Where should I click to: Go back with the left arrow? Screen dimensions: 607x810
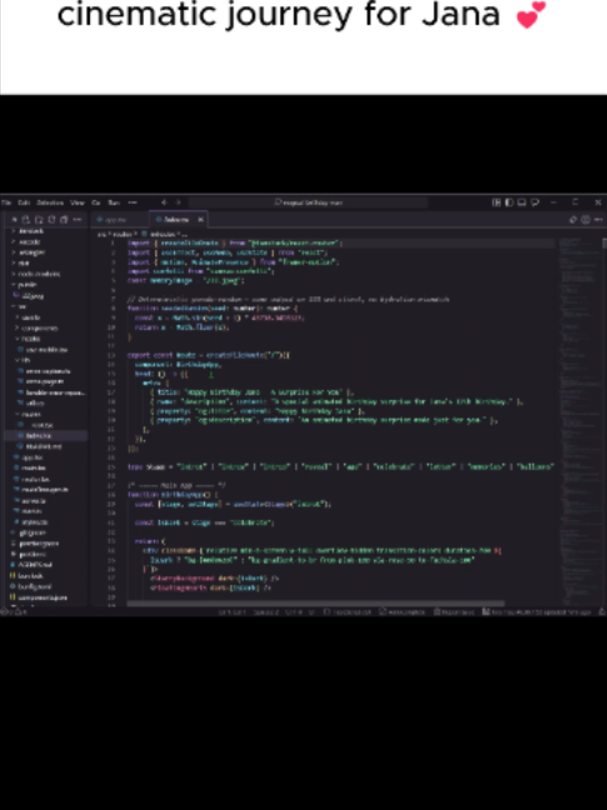coord(165,202)
